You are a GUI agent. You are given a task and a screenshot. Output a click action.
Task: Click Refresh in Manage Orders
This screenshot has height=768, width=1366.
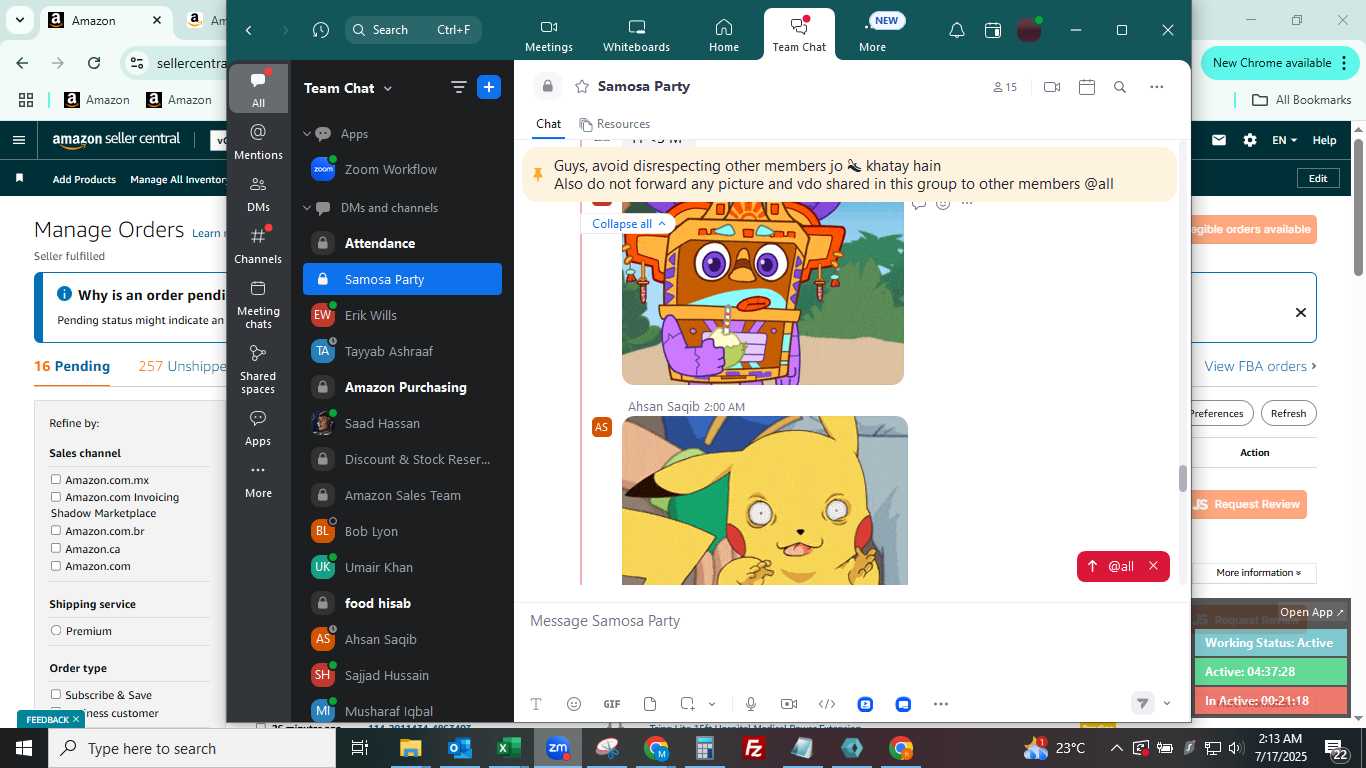tap(1288, 413)
